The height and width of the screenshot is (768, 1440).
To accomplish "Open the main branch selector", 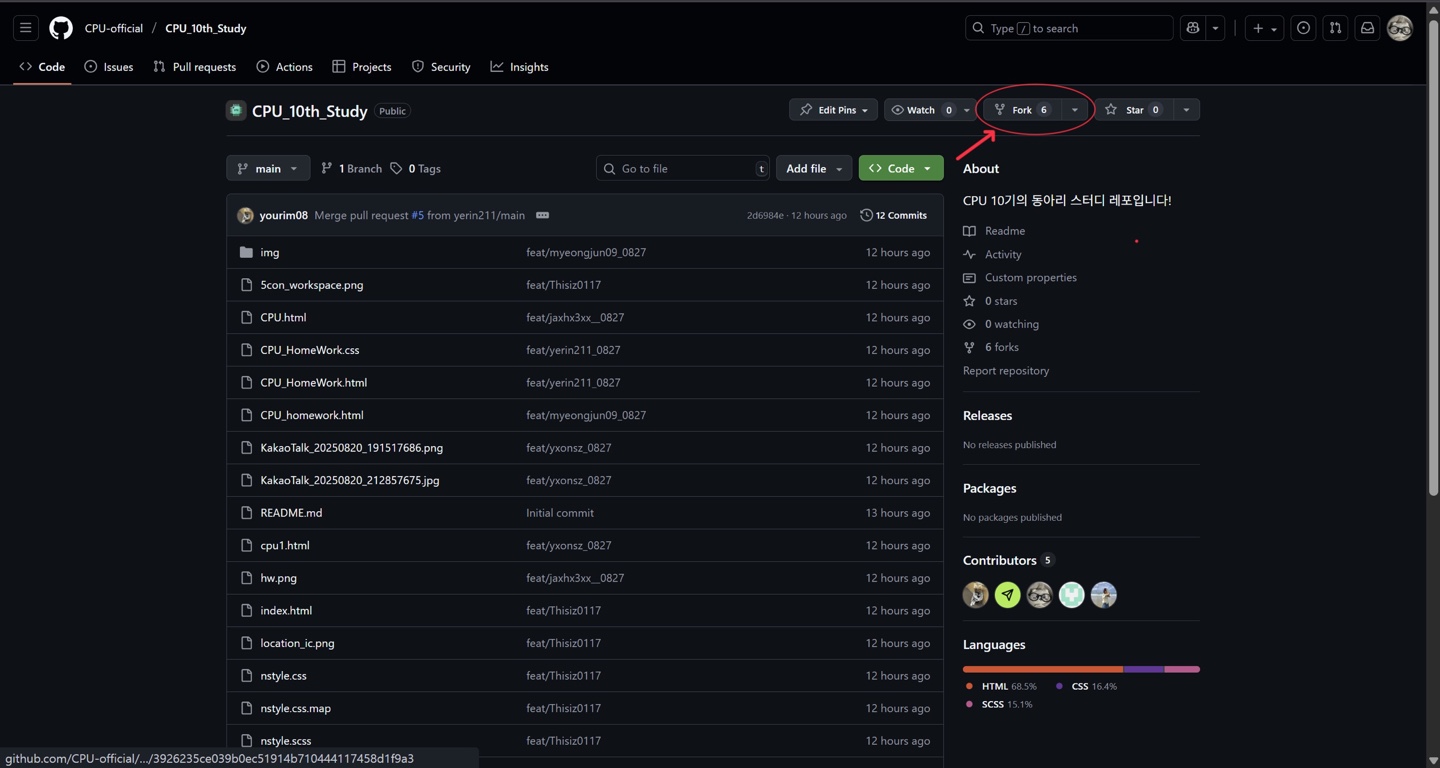I will (x=268, y=168).
